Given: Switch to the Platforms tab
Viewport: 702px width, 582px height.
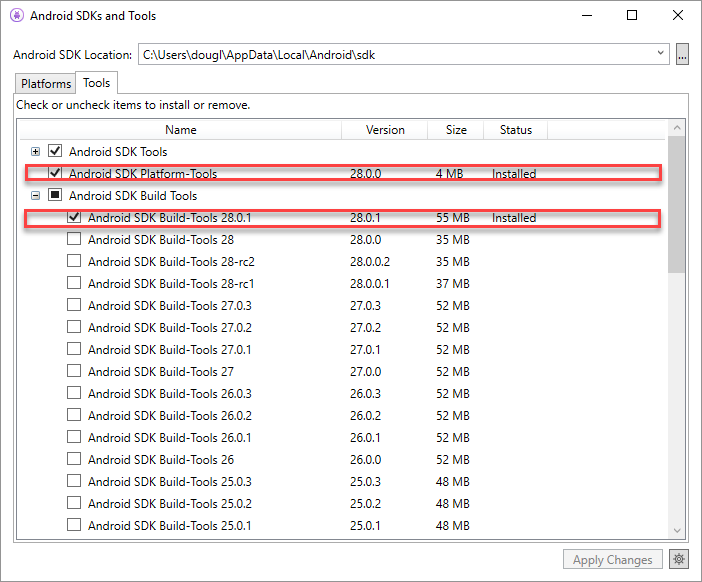Looking at the screenshot, I should pos(46,84).
